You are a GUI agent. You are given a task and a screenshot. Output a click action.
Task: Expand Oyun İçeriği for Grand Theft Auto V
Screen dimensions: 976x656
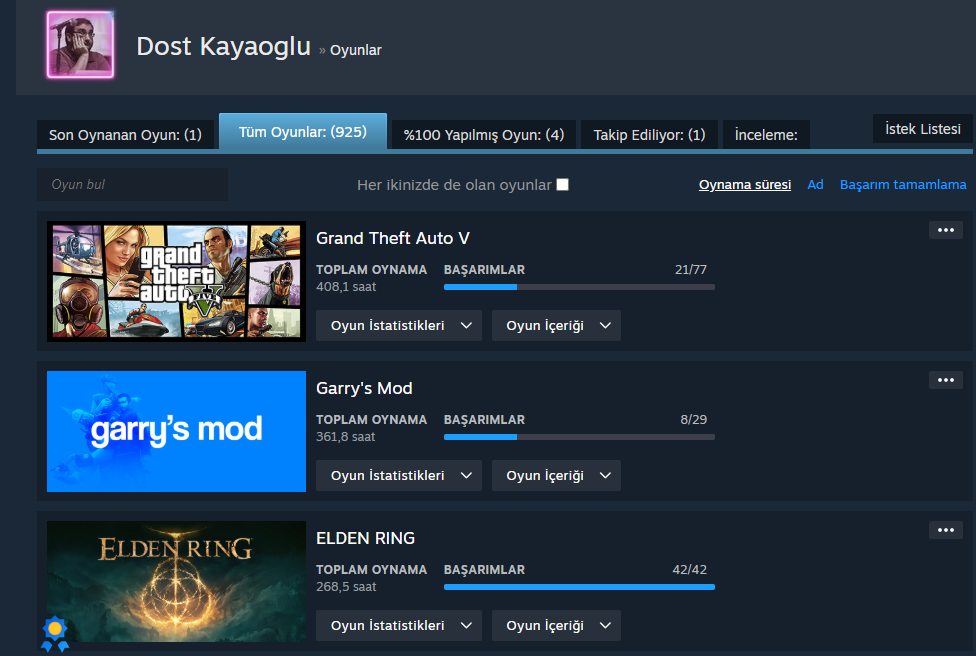(556, 326)
